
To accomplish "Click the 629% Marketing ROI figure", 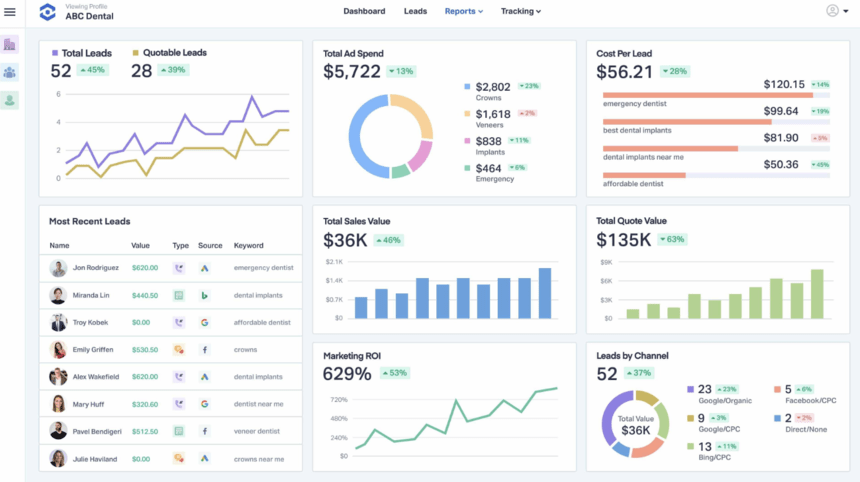I will 347,374.
